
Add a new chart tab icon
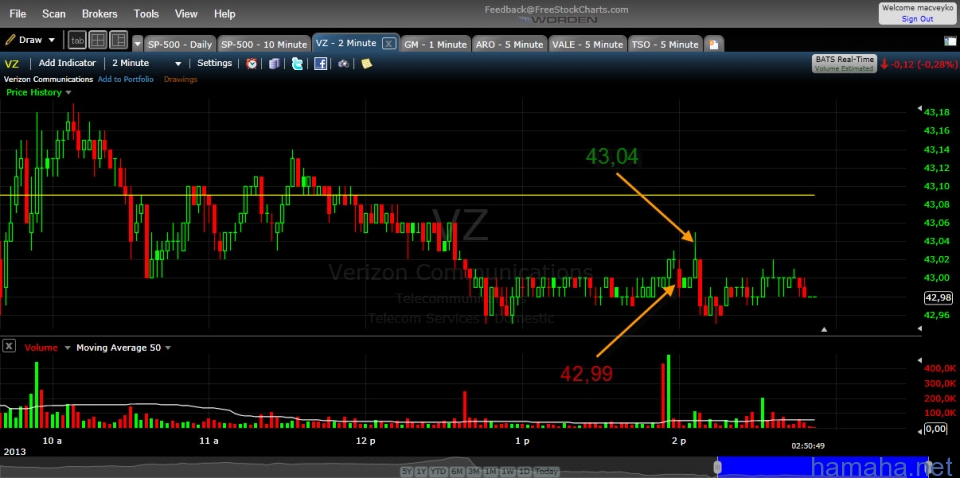[x=714, y=44]
